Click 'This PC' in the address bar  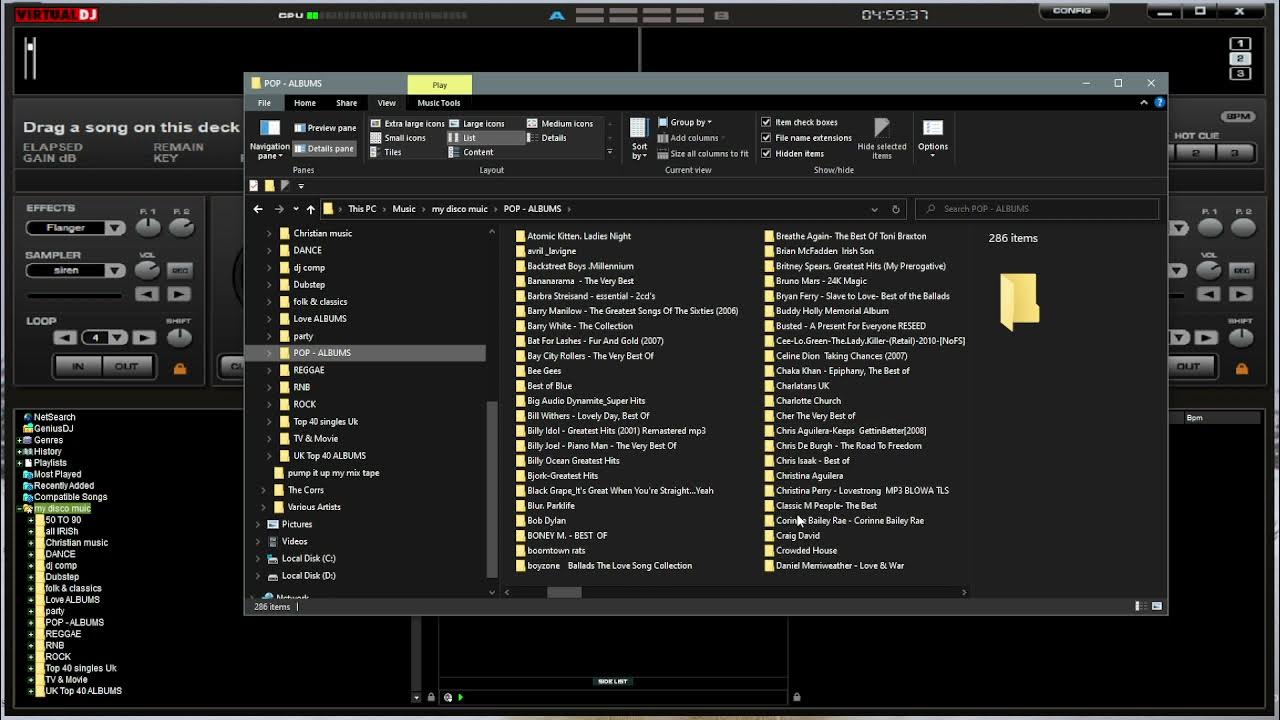(362, 209)
